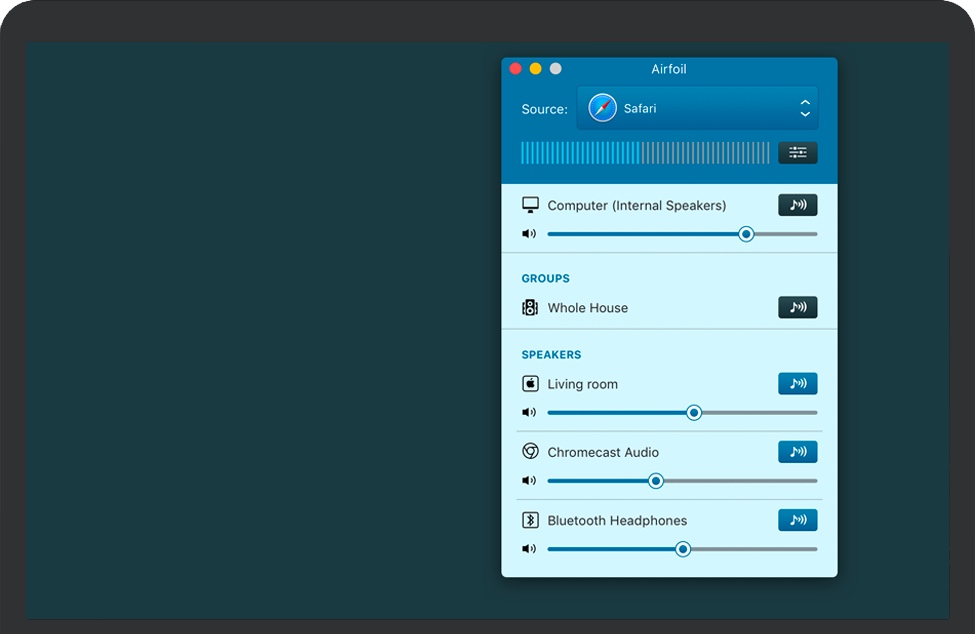The image size is (975, 634).
Task: Click the Apple device icon next to Living room
Action: (x=529, y=383)
